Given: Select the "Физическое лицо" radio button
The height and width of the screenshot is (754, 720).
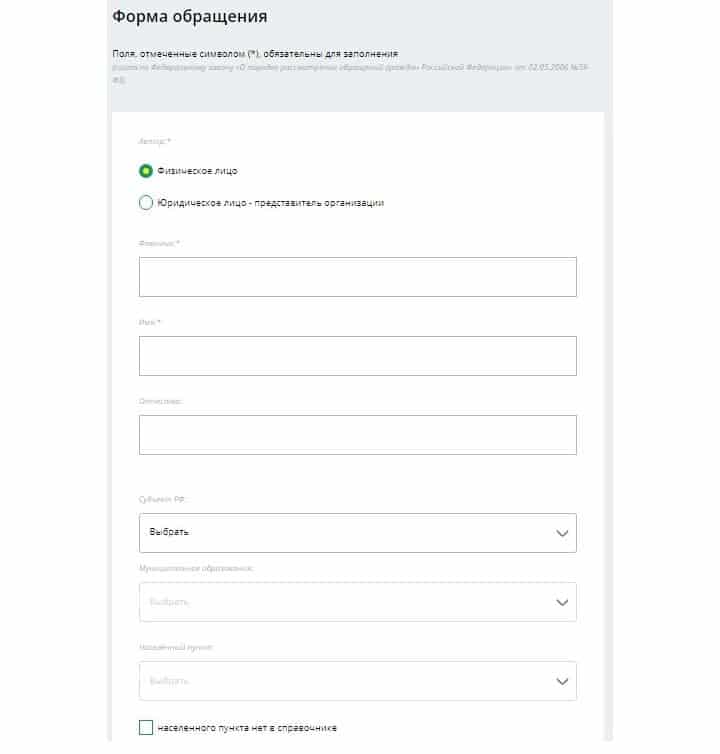Looking at the screenshot, I should click(x=146, y=171).
